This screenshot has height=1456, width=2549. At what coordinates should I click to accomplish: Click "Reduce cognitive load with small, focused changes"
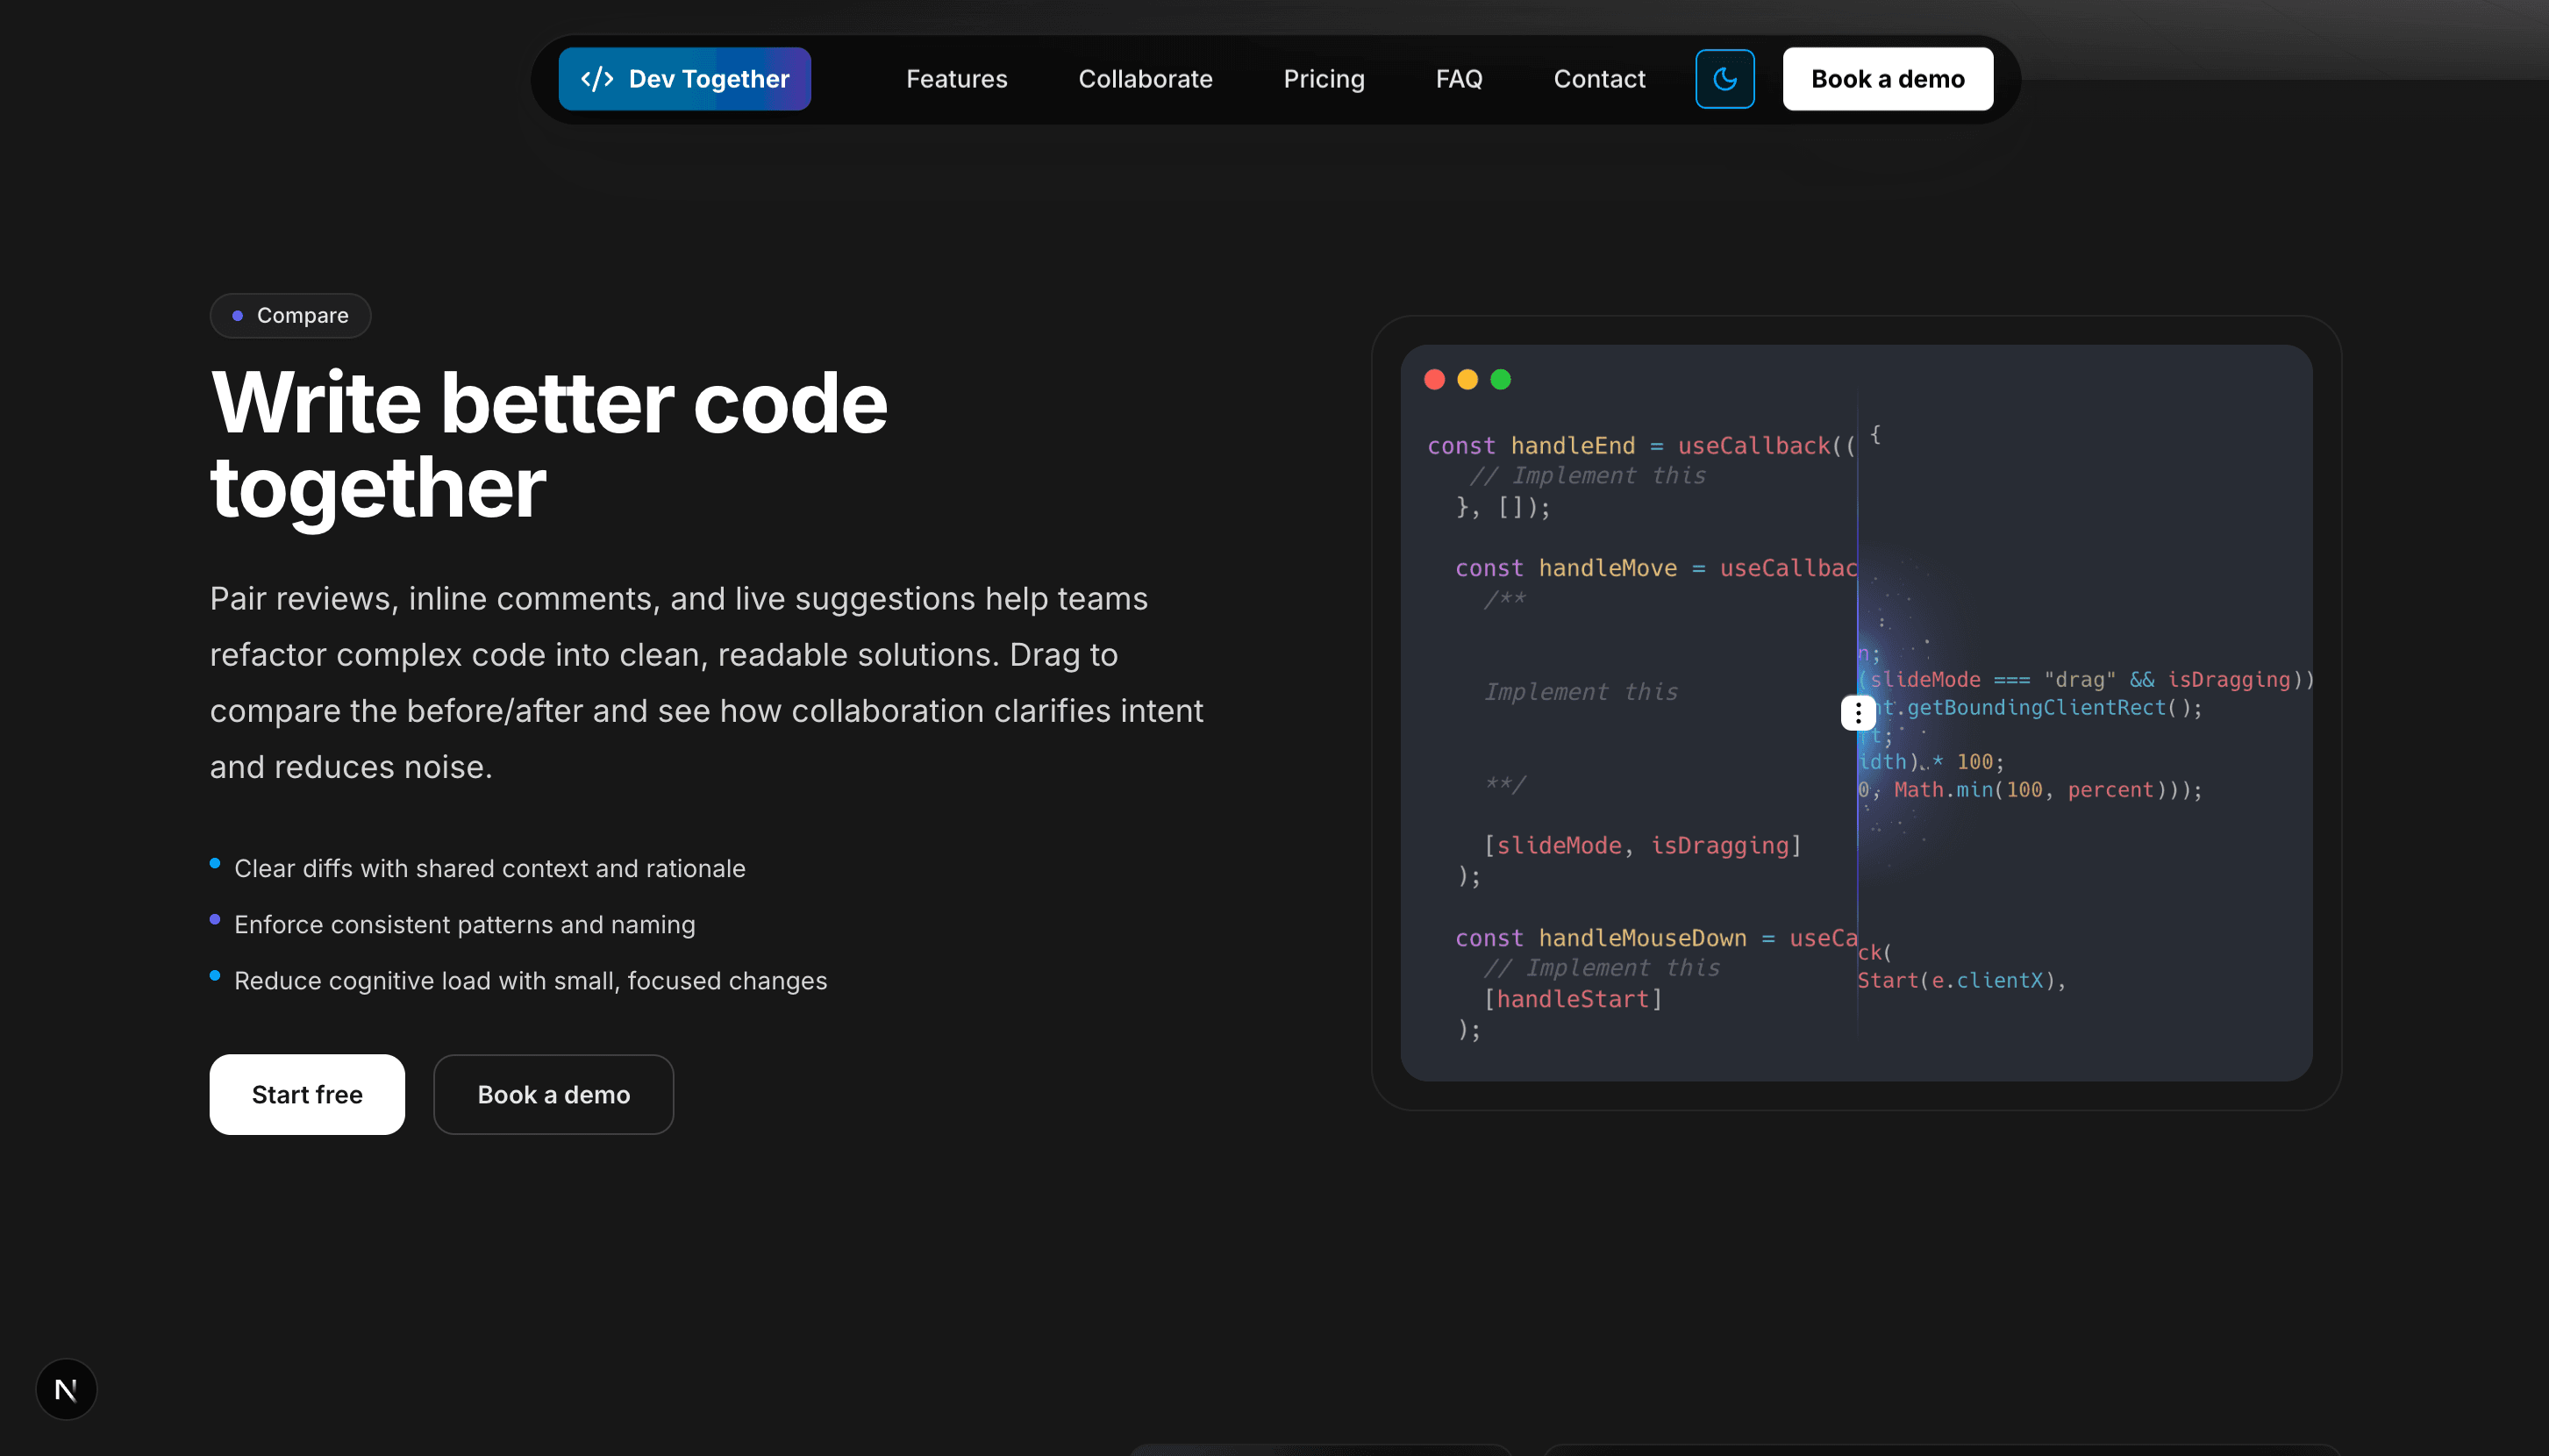(530, 980)
